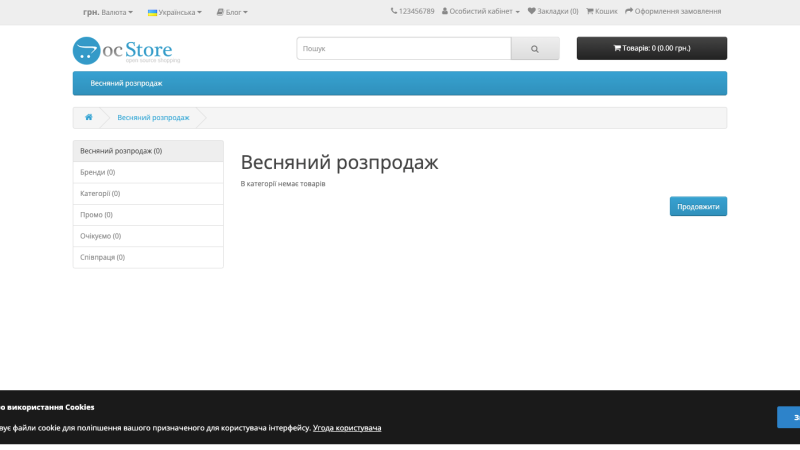Open Особистий кабінет account dropdown

click(481, 11)
